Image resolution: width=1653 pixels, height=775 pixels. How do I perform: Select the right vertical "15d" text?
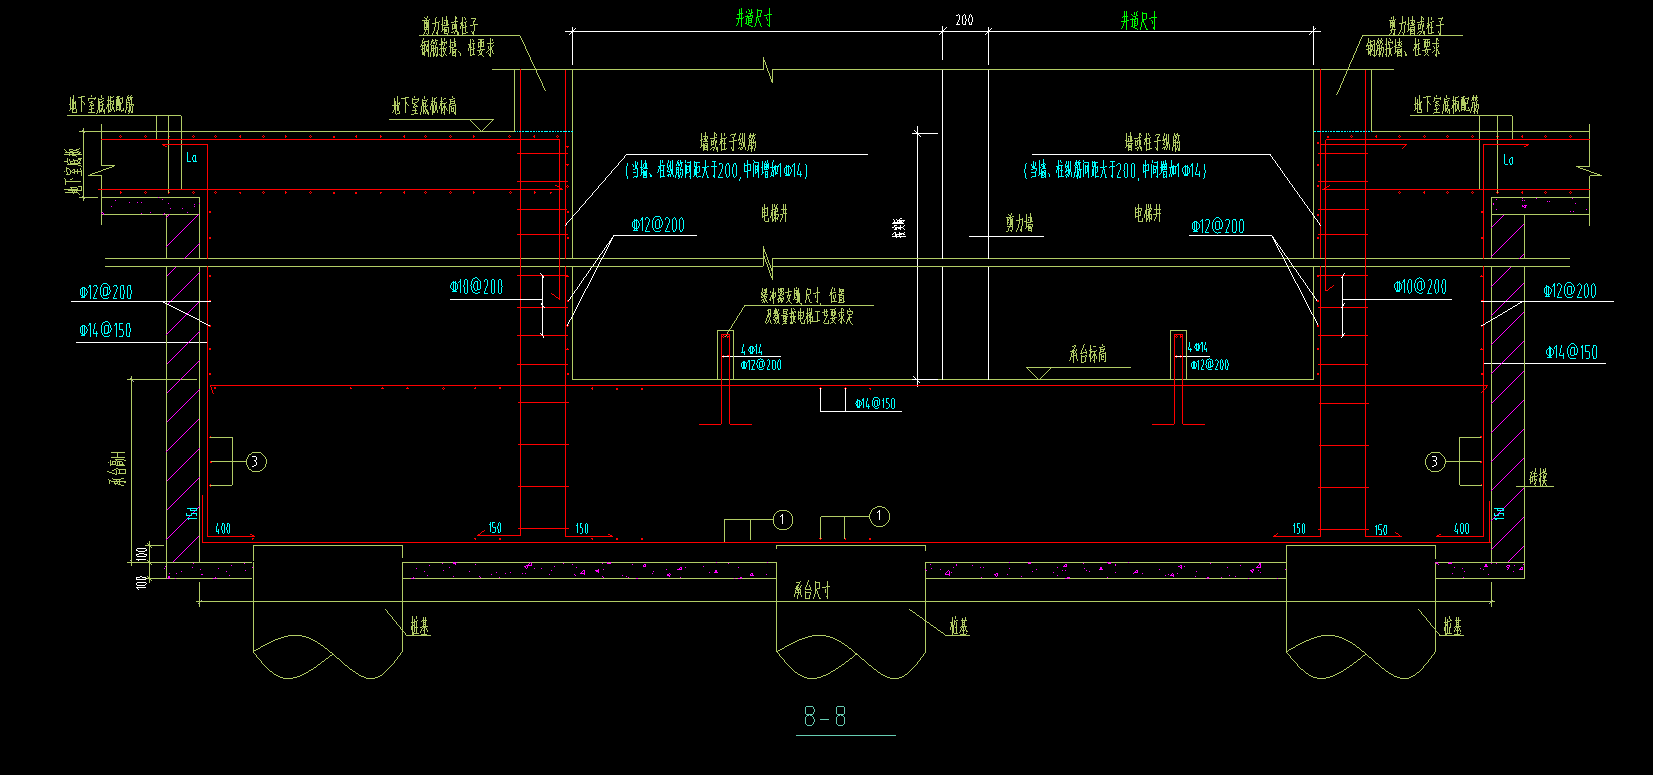click(x=1499, y=513)
